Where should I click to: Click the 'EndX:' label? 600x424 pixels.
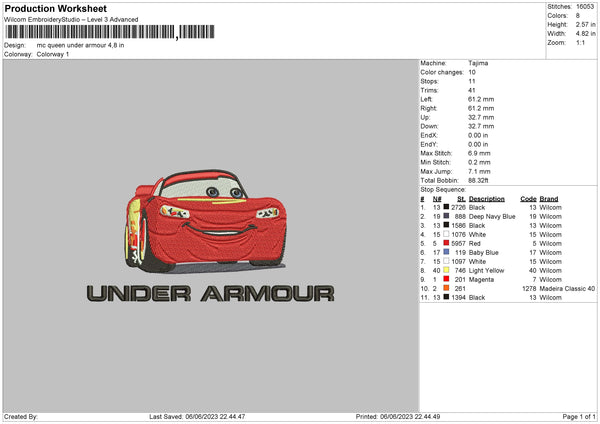coord(429,135)
